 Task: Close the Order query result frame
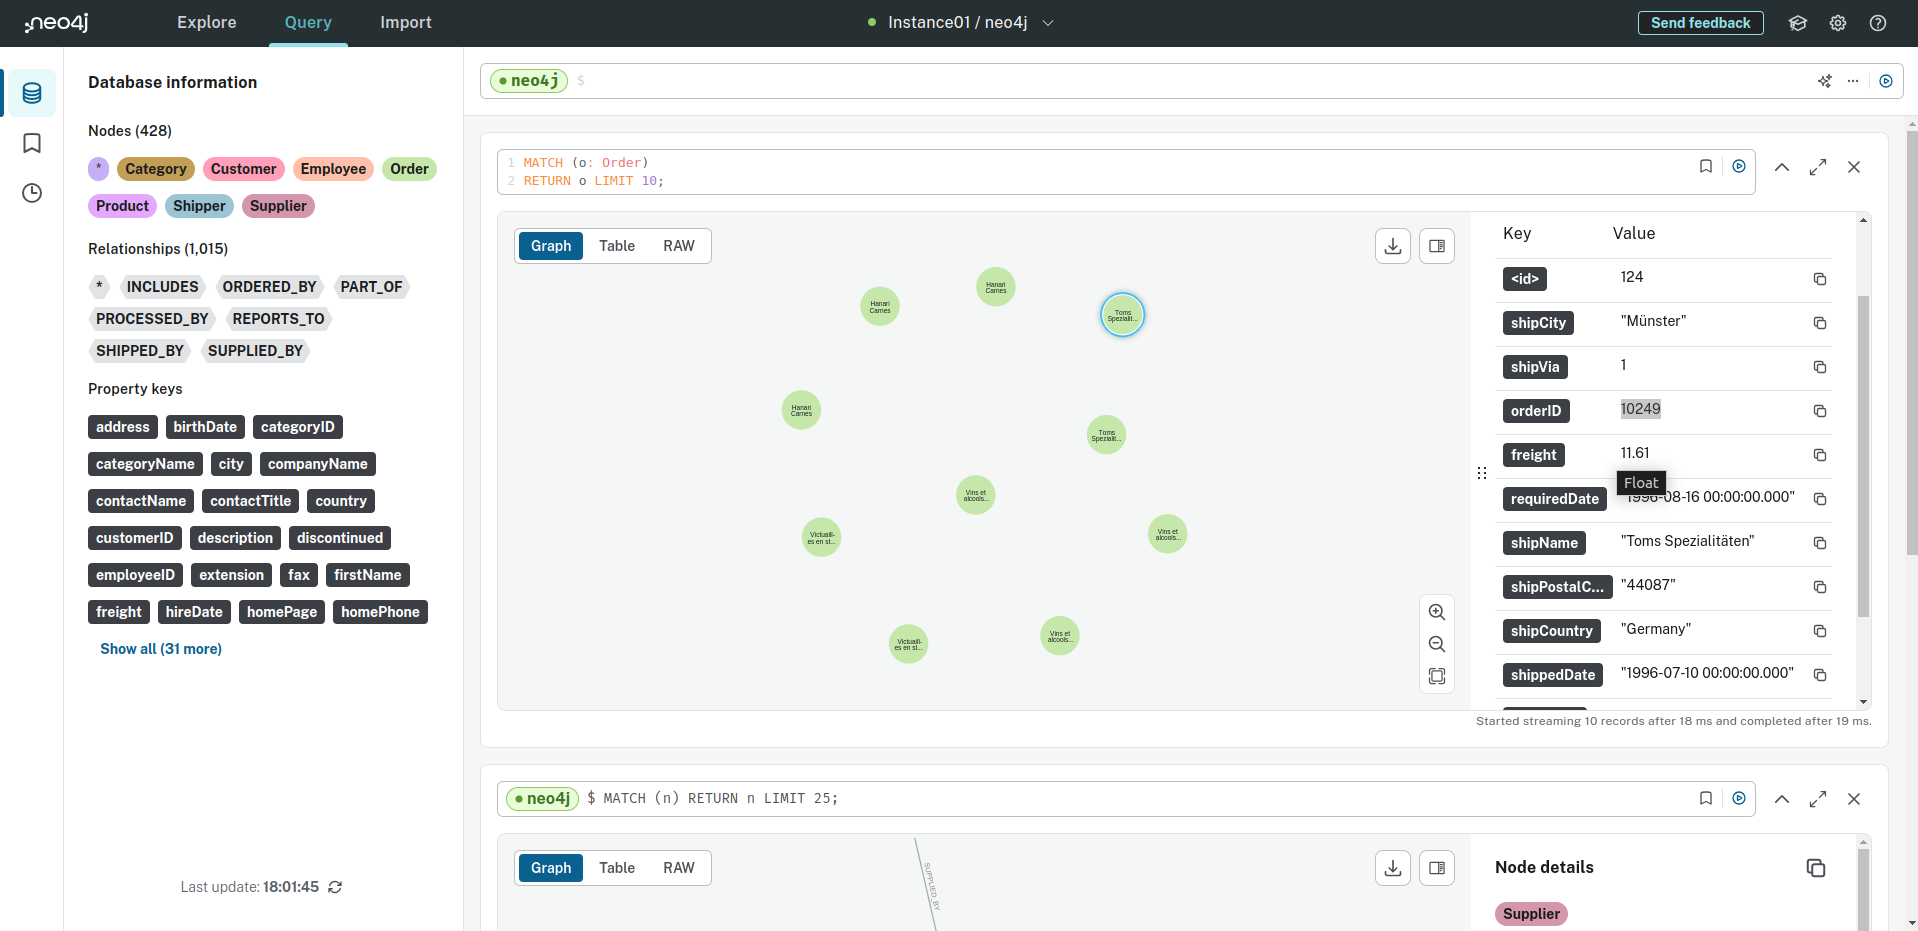1854,167
